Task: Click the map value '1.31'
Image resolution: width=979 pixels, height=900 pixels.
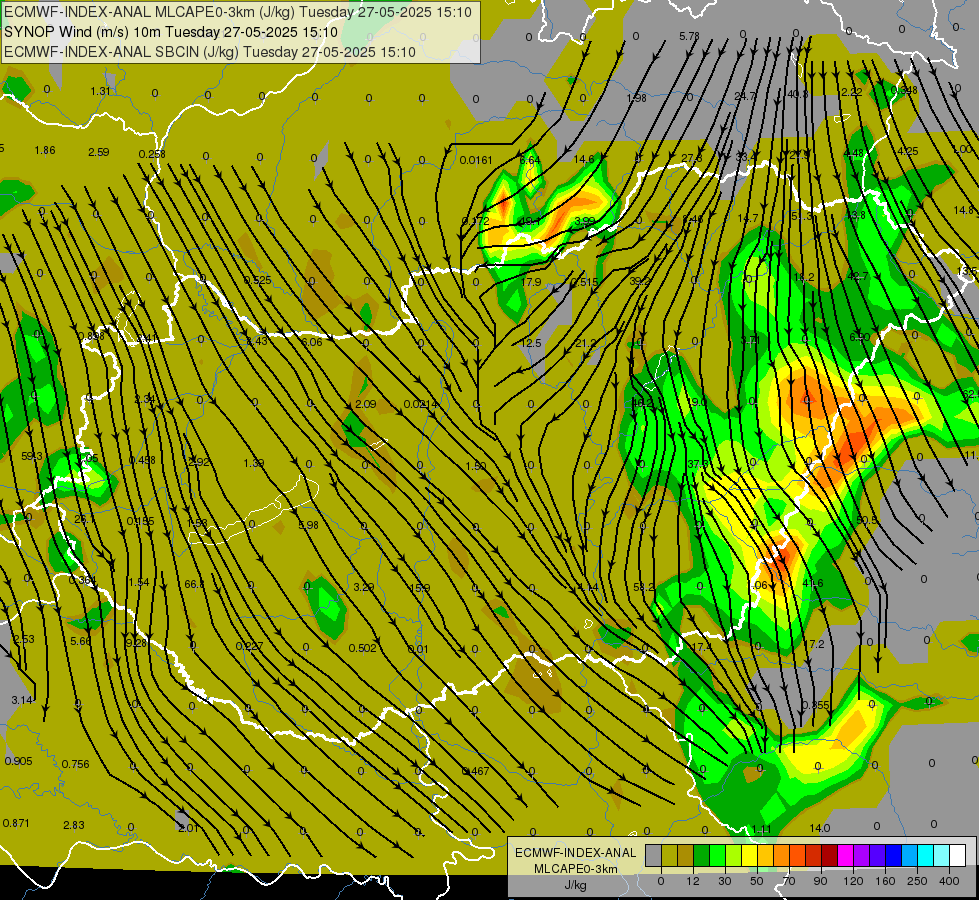Action: (x=101, y=91)
